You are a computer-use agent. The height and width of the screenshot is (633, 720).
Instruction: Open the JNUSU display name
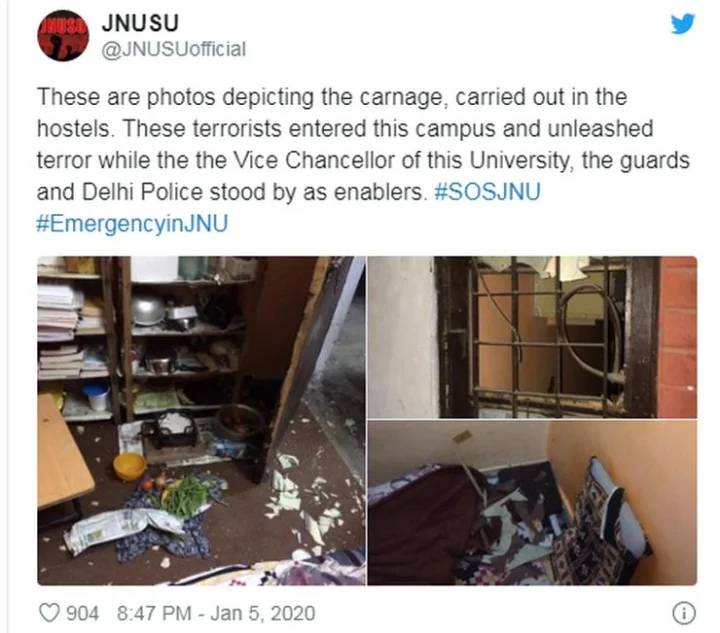(x=140, y=23)
